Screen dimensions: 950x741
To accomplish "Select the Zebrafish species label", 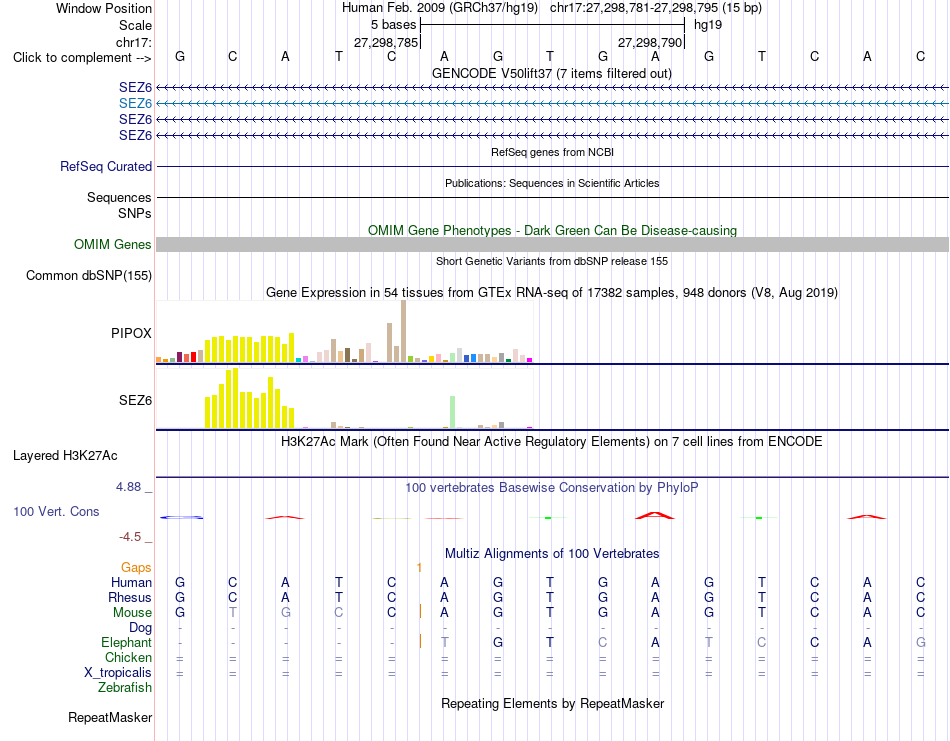I will pyautogui.click(x=125, y=688).
